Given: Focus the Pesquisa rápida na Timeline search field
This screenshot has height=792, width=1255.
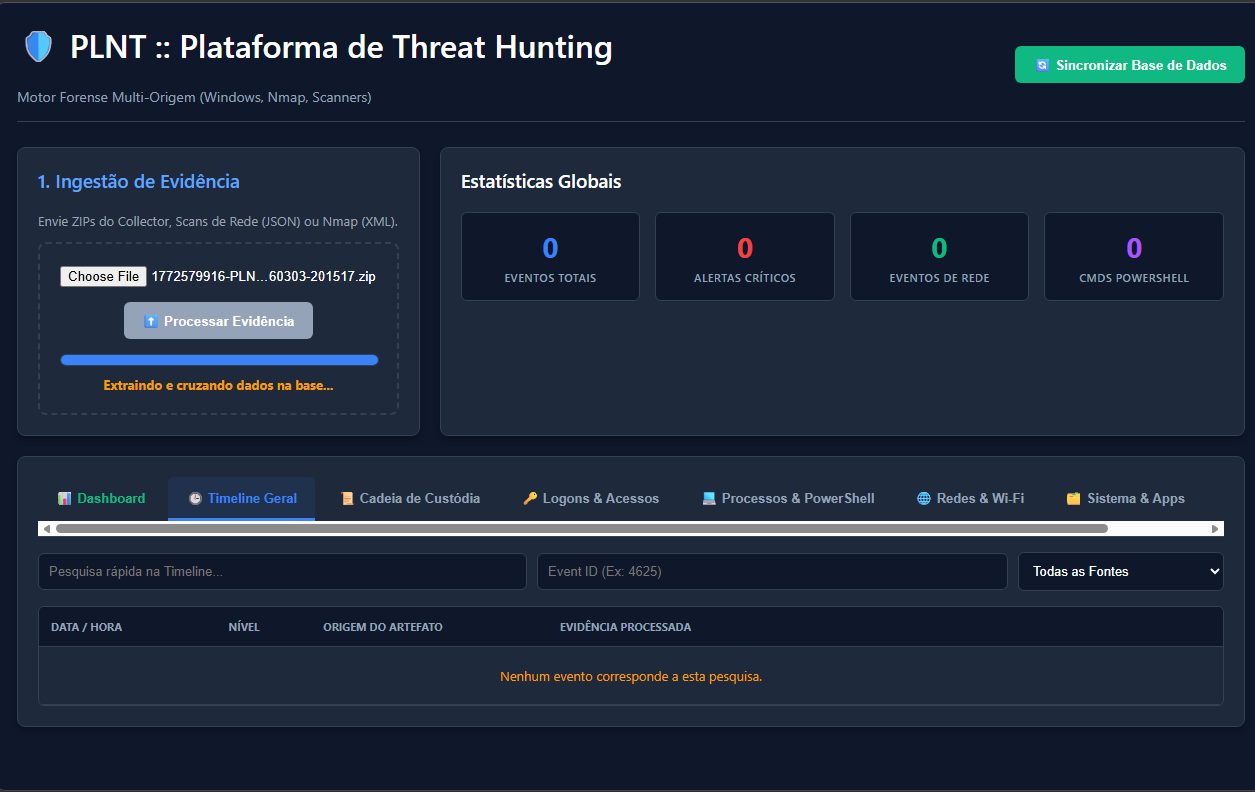Looking at the screenshot, I should (x=282, y=571).
